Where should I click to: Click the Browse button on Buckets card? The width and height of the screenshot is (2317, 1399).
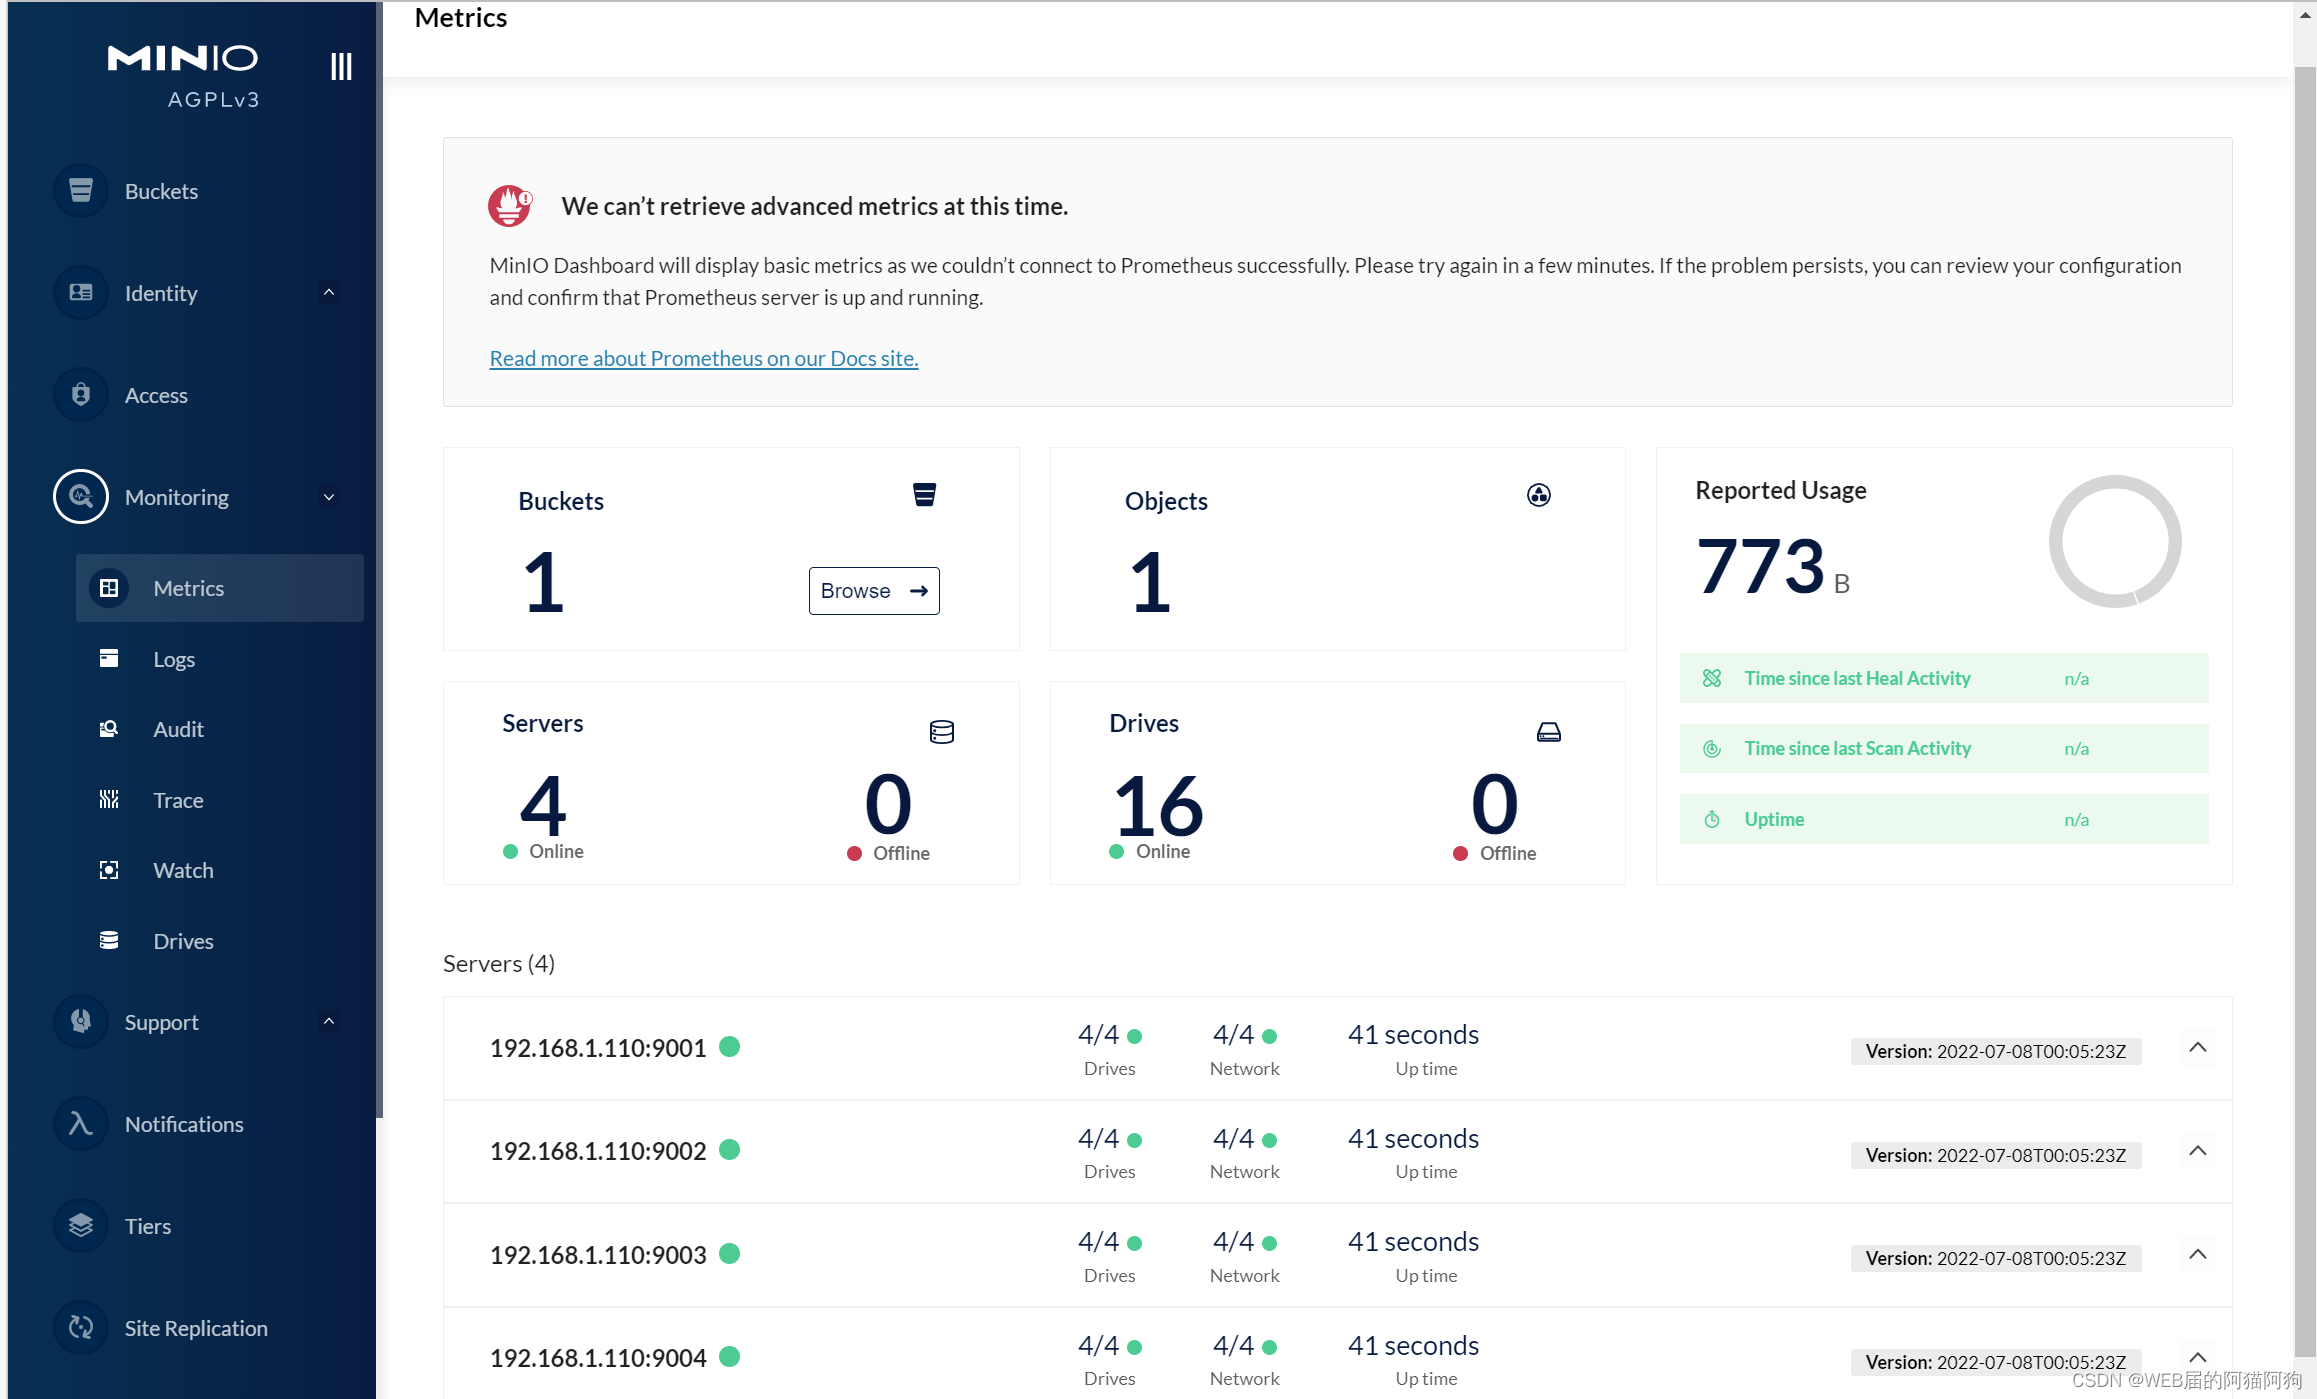[x=874, y=591]
